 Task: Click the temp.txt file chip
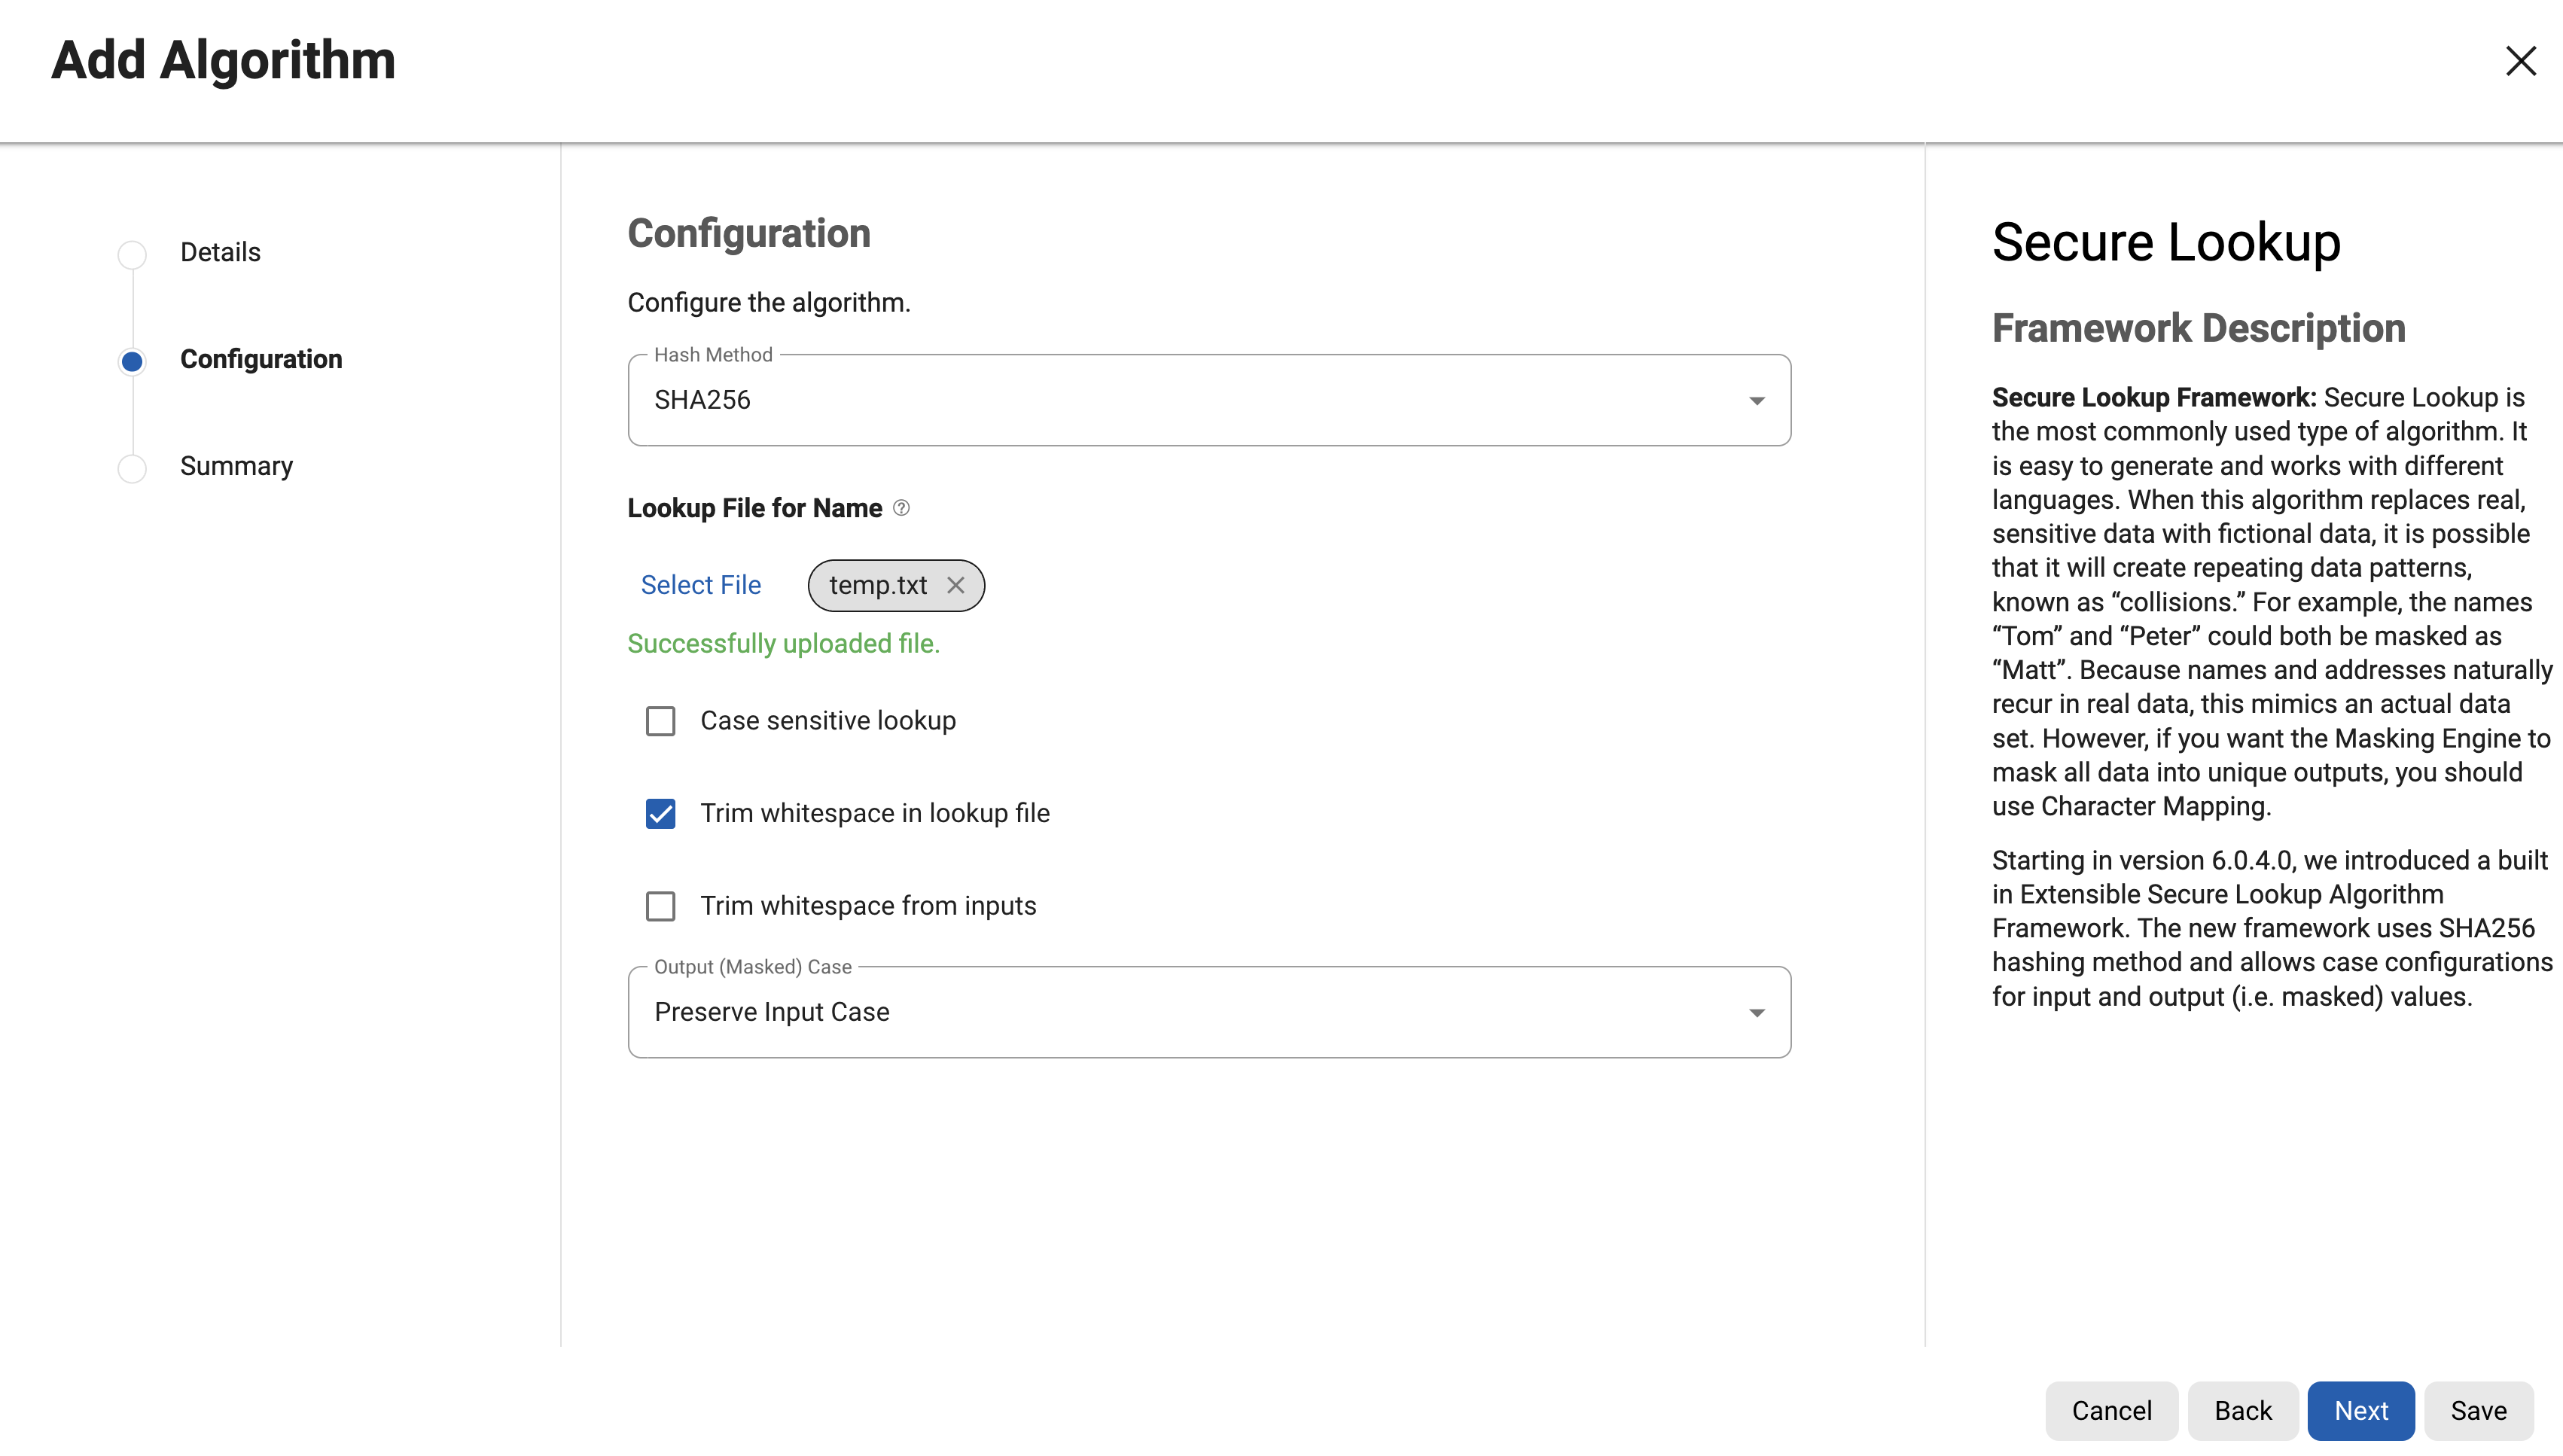(877, 585)
